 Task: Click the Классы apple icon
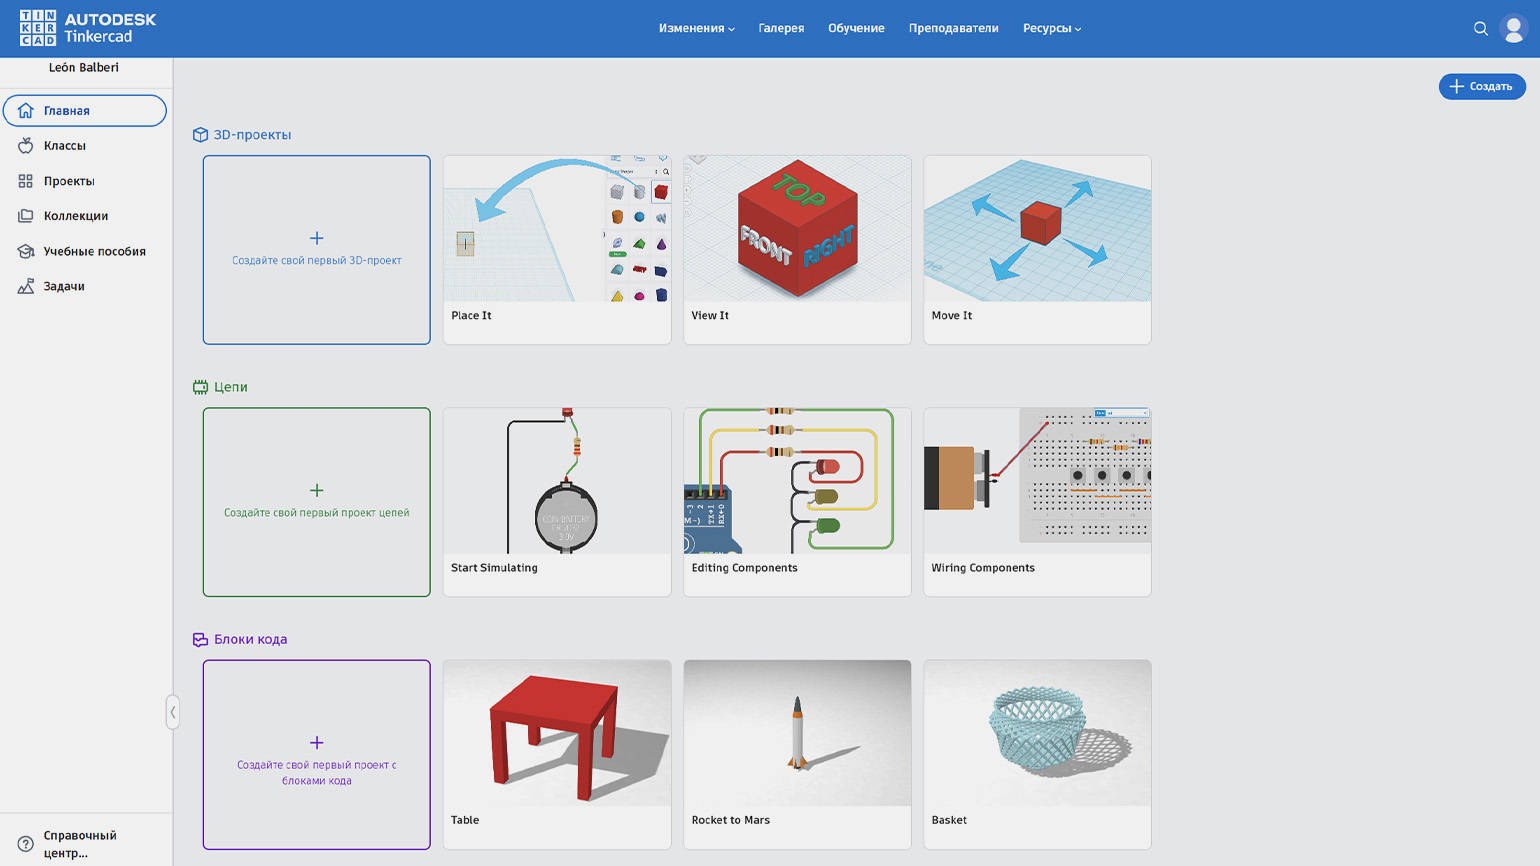[26, 146]
